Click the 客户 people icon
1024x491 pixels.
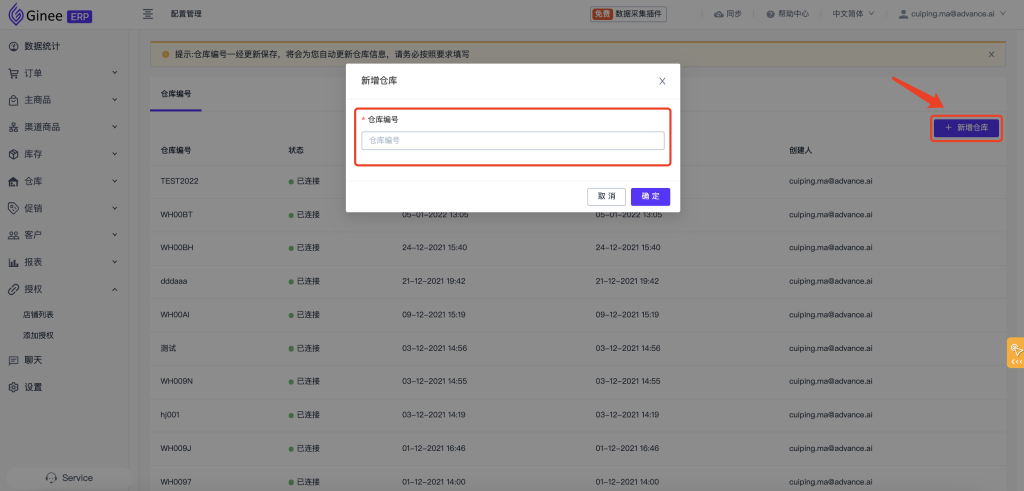[13, 235]
